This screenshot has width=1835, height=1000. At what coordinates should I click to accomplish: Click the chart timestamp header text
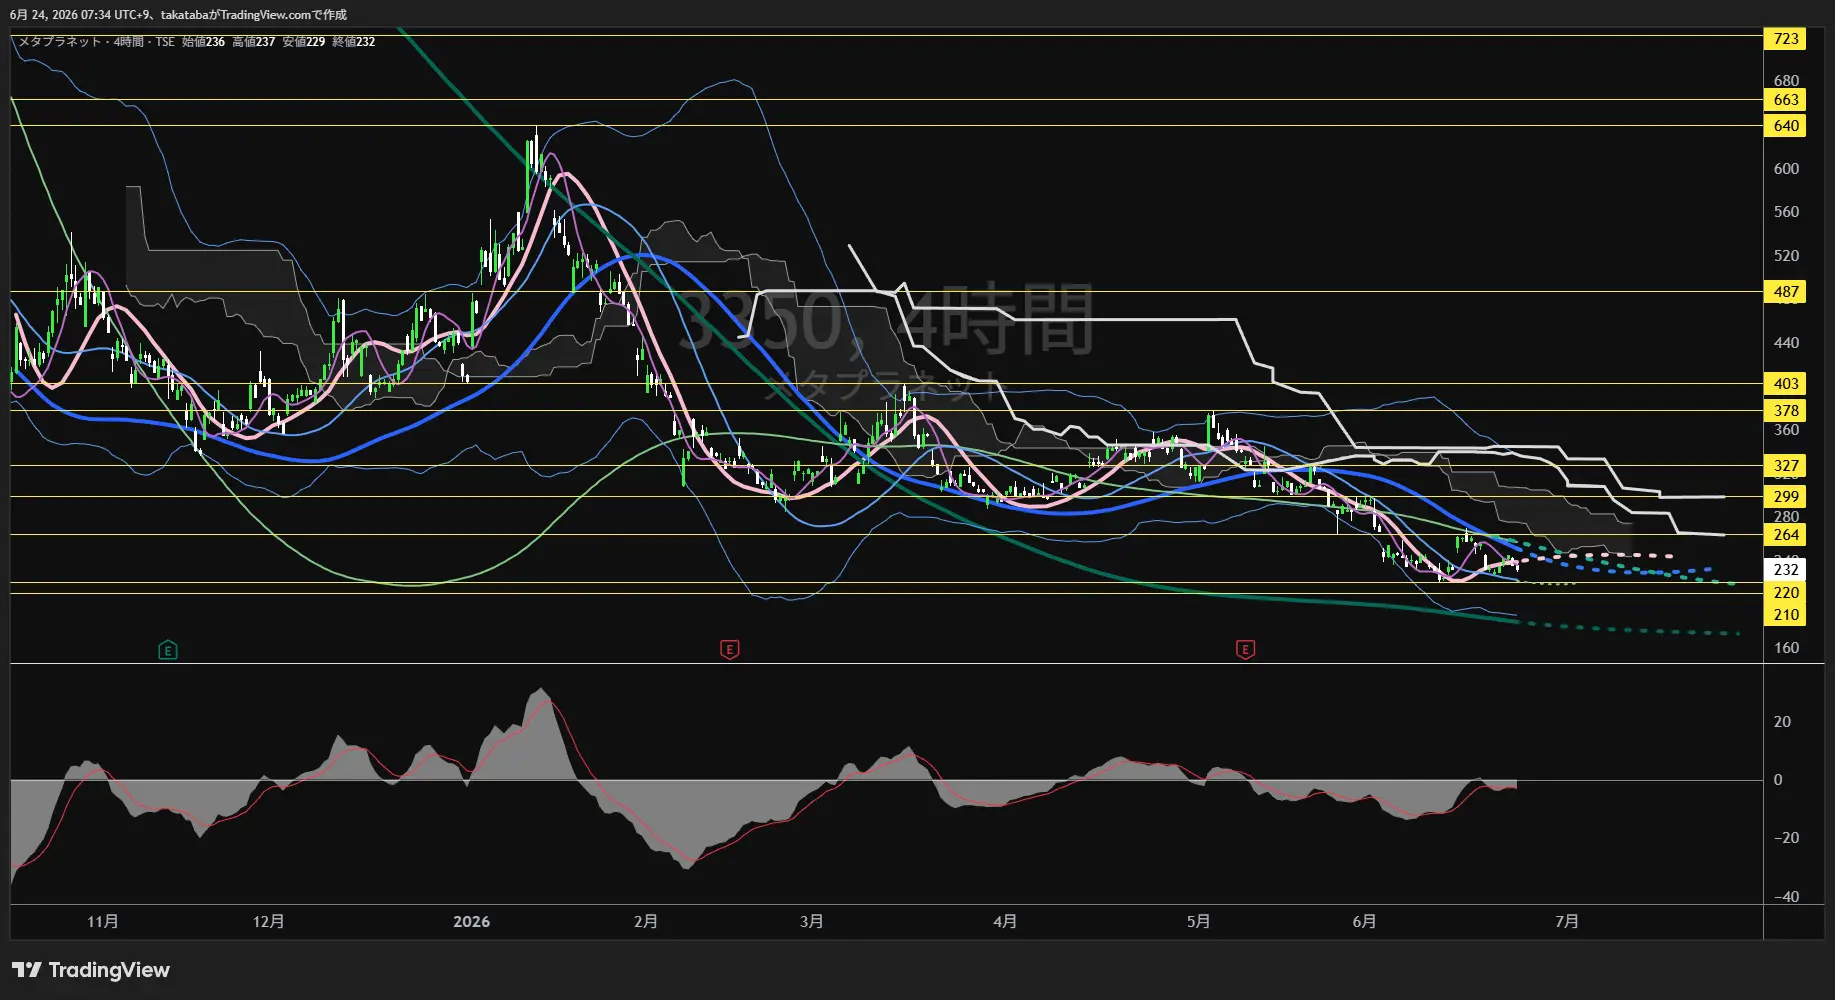click(x=179, y=15)
